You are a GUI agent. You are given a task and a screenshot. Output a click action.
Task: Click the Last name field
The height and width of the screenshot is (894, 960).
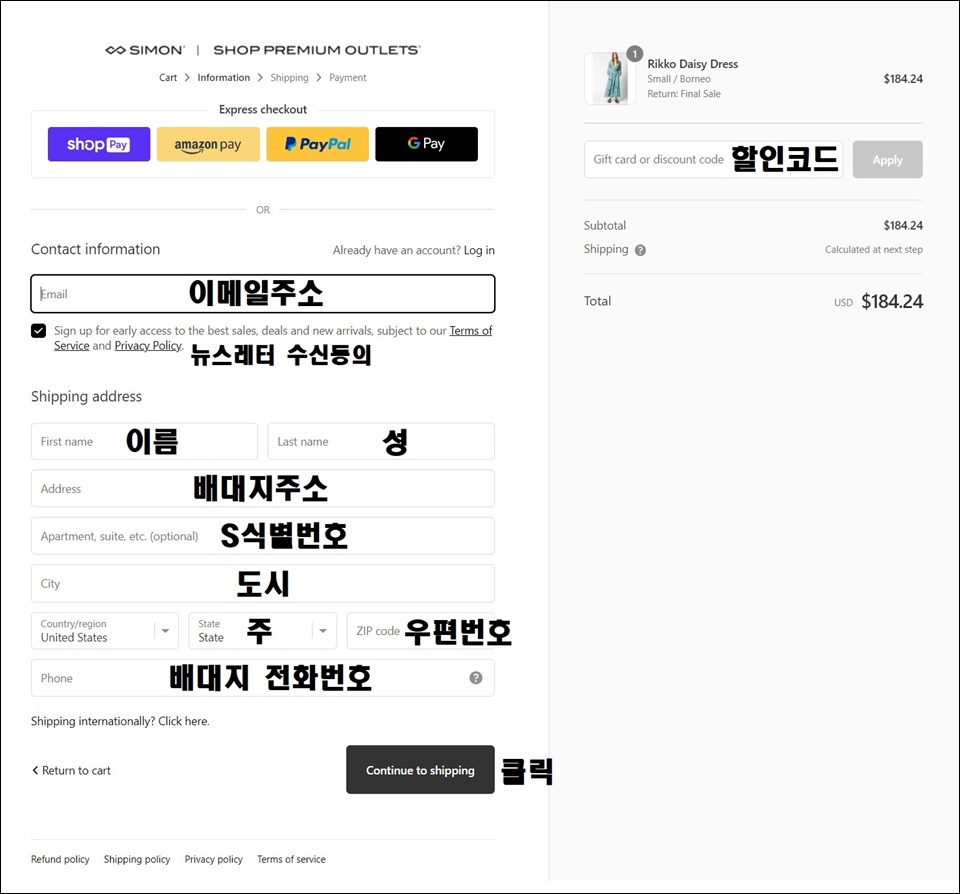[381, 441]
